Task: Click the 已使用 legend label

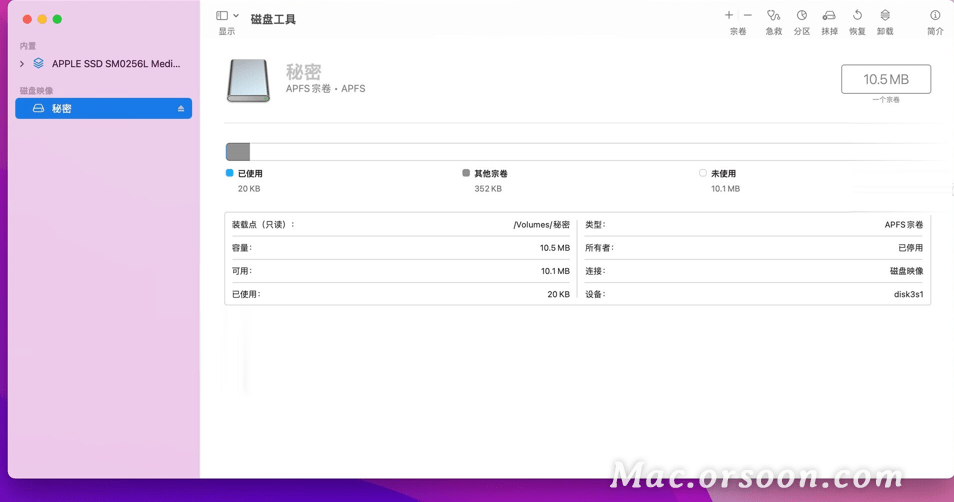Action: (250, 173)
